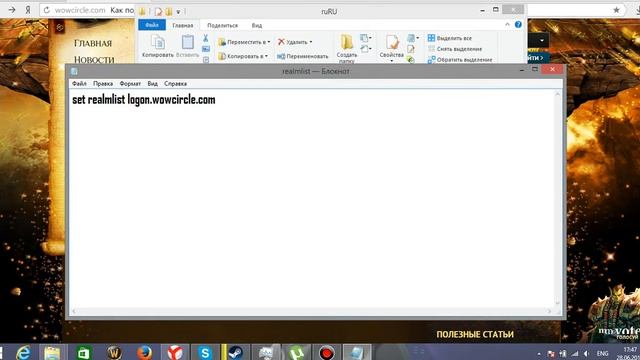Image resolution: width=640 pixels, height=360 pixels.
Task: Open World of Warcraft taskbar icon
Action: point(114,353)
